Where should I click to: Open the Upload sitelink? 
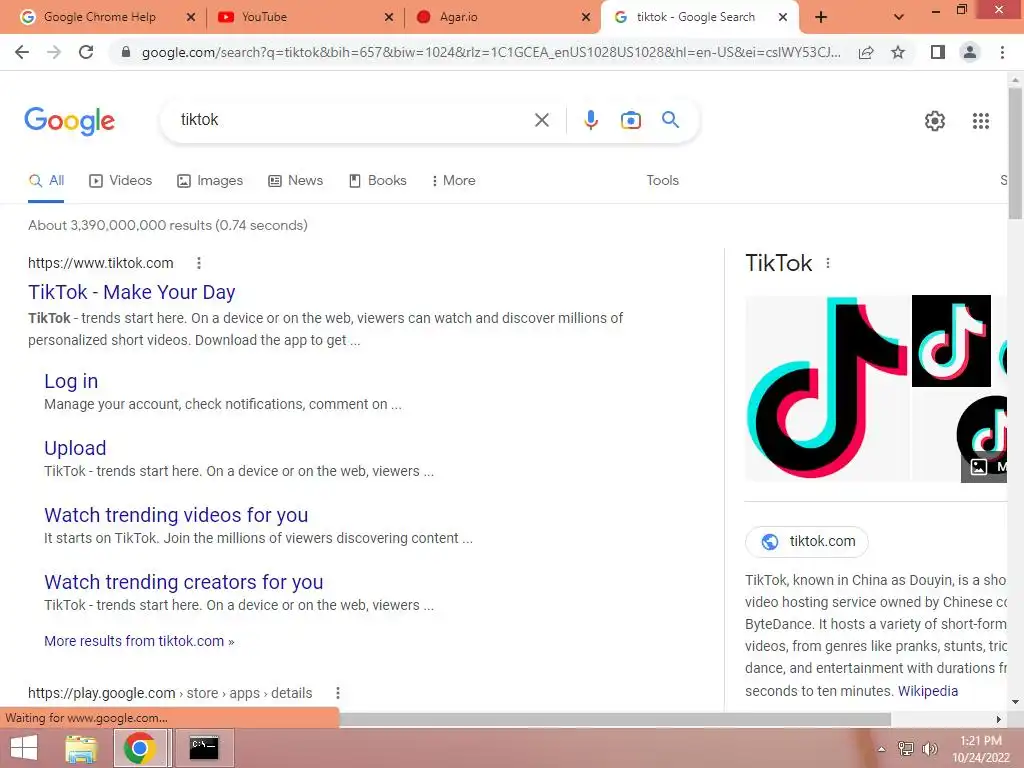point(75,448)
